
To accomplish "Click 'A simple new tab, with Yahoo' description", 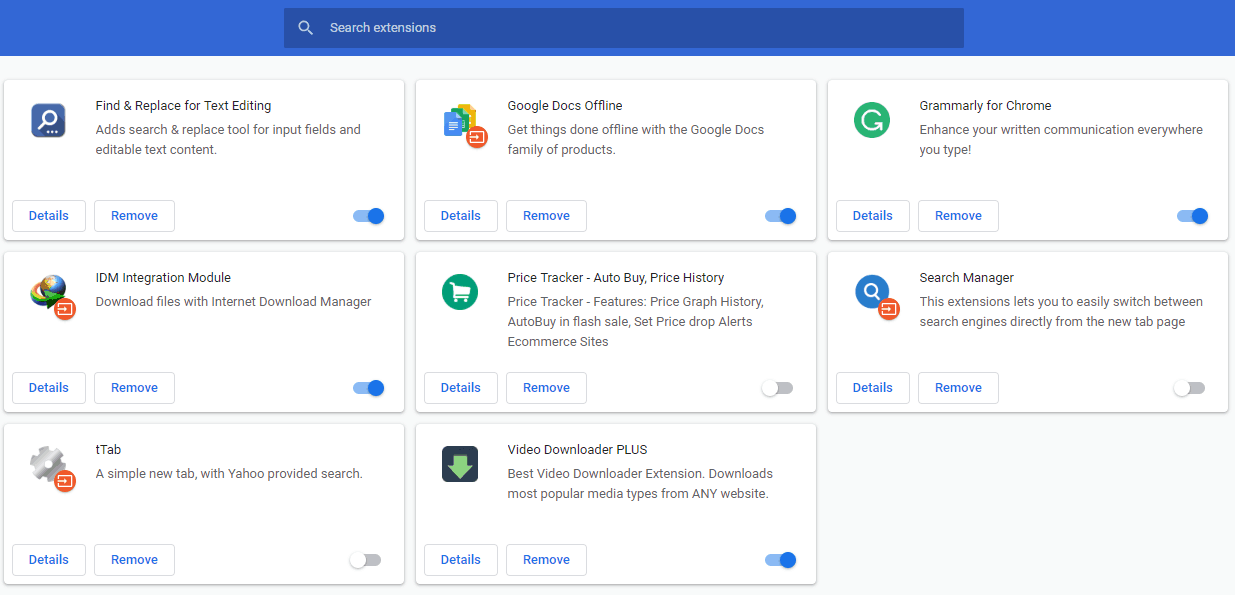I will (229, 474).
